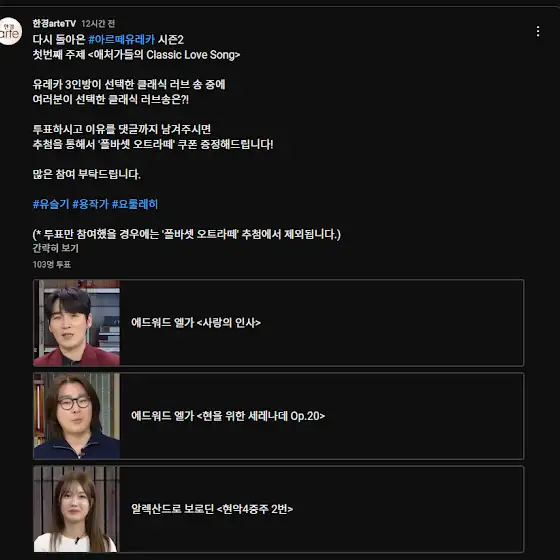This screenshot has width=560, height=560.
Task: Select poll text '알렉산드로 보로딘 <현악4중주 2번>'
Action: (x=212, y=509)
